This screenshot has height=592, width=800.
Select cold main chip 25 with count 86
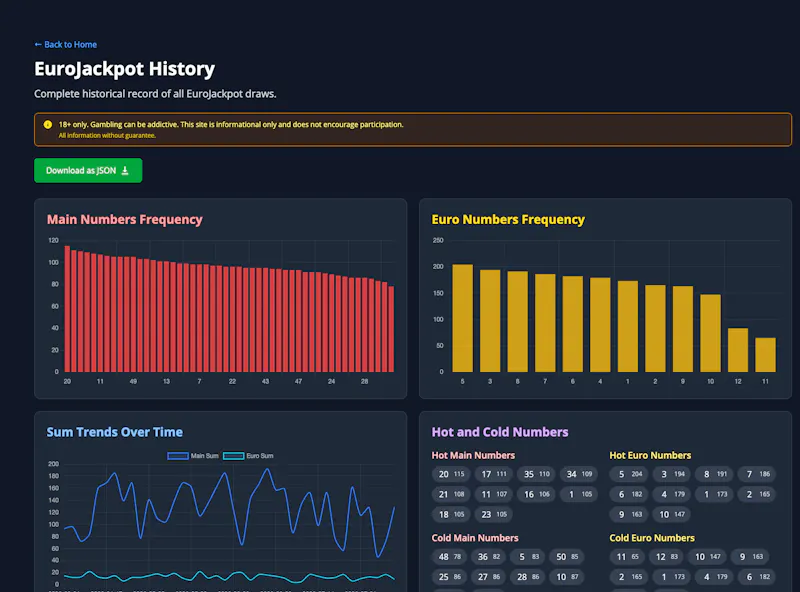click(x=449, y=577)
